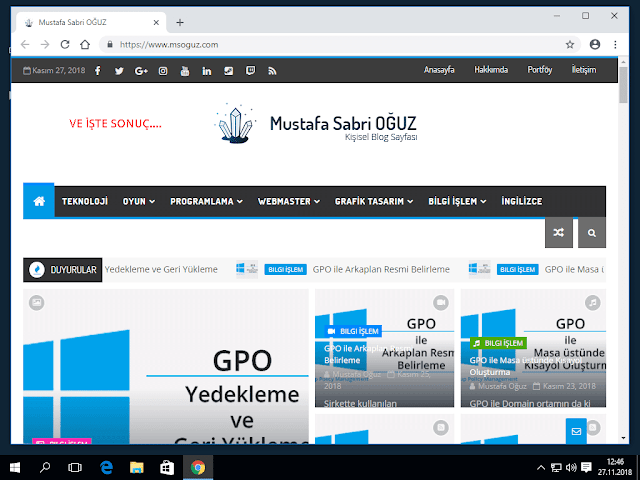Open ticker headline Yedekleme ve Geri Yükleme

(161, 269)
